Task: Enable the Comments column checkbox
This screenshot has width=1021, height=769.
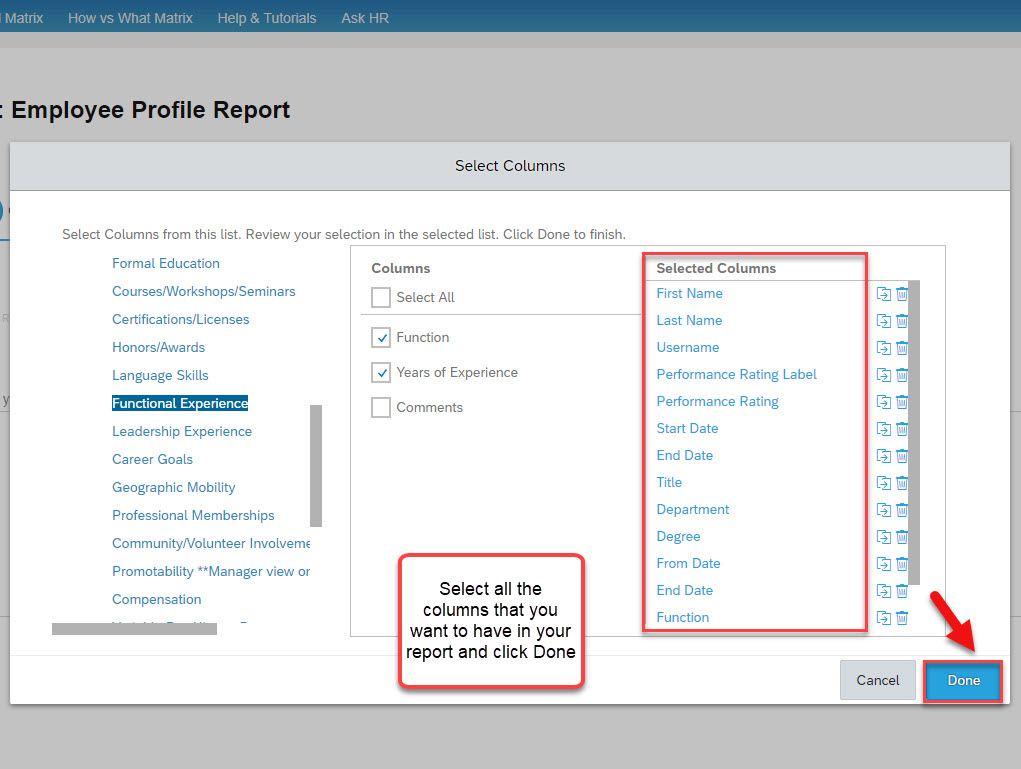Action: (x=381, y=408)
